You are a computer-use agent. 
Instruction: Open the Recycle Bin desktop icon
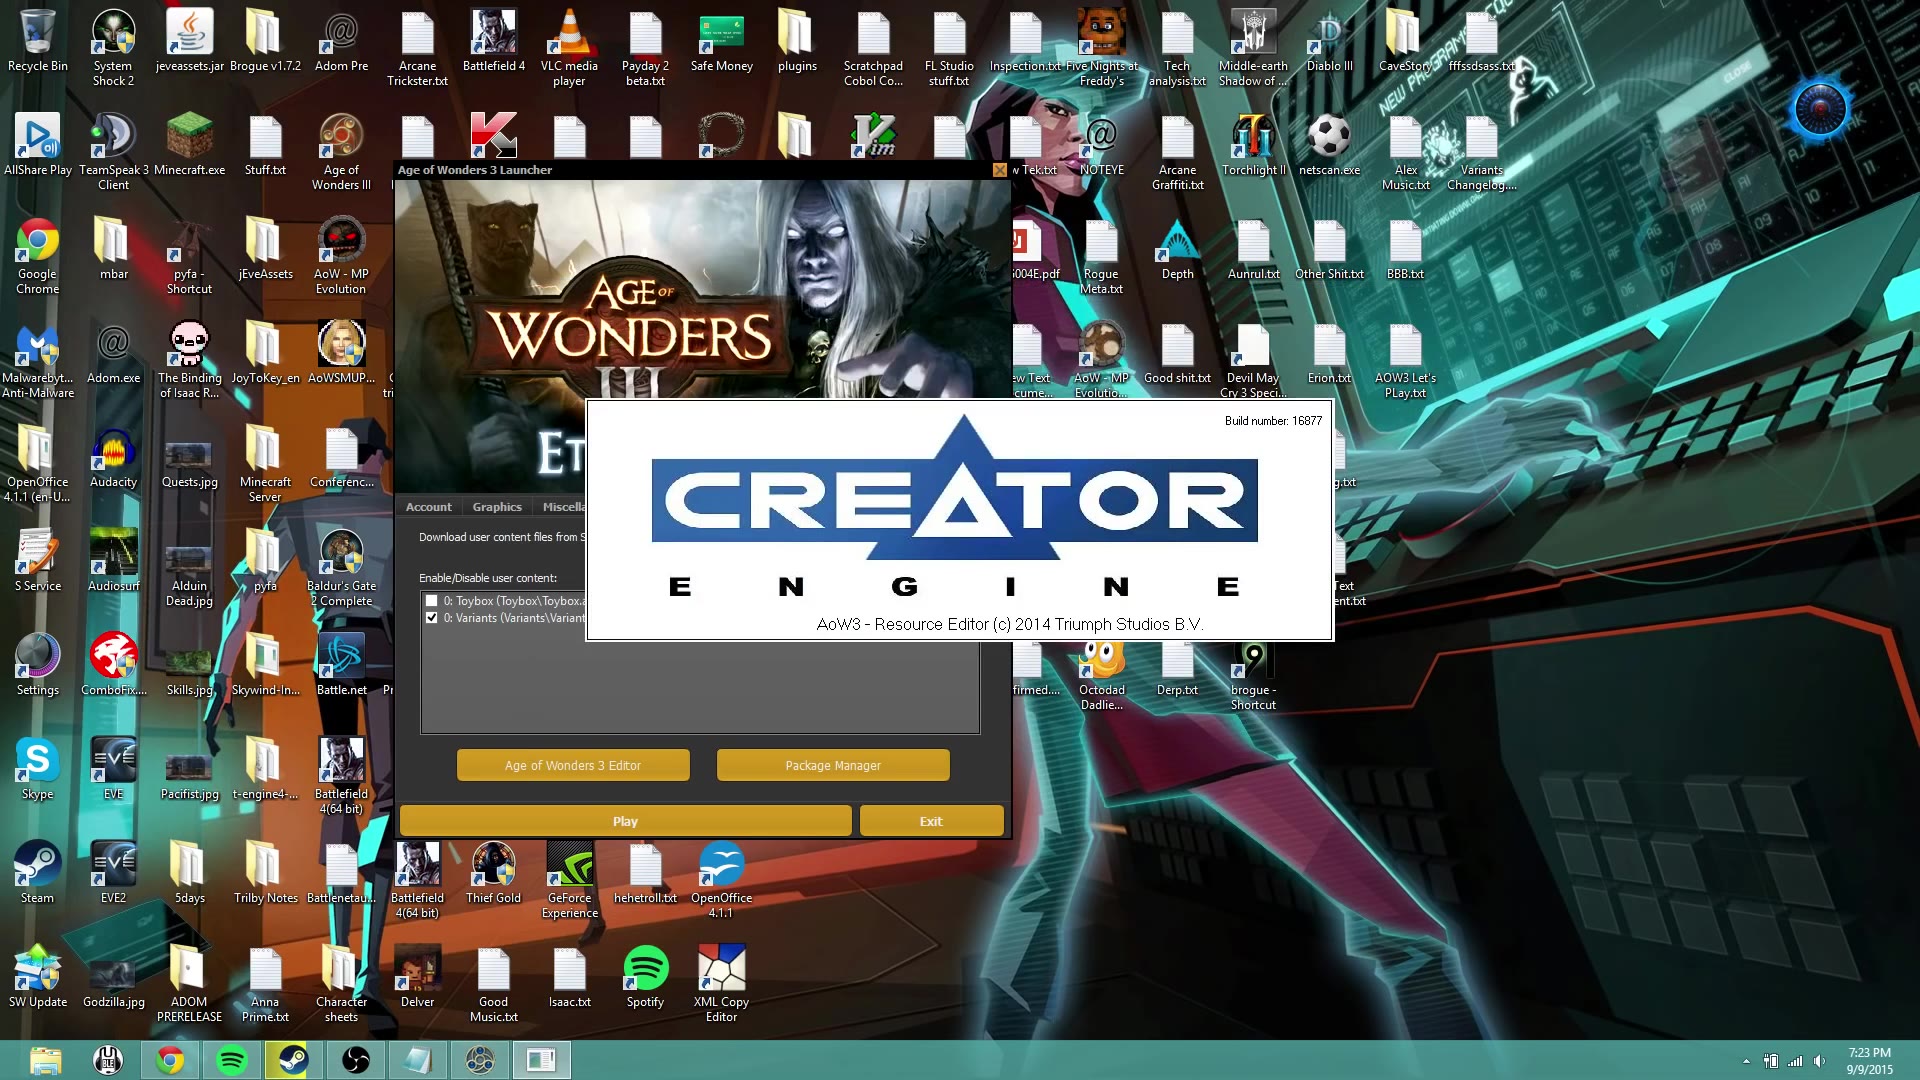[38, 42]
